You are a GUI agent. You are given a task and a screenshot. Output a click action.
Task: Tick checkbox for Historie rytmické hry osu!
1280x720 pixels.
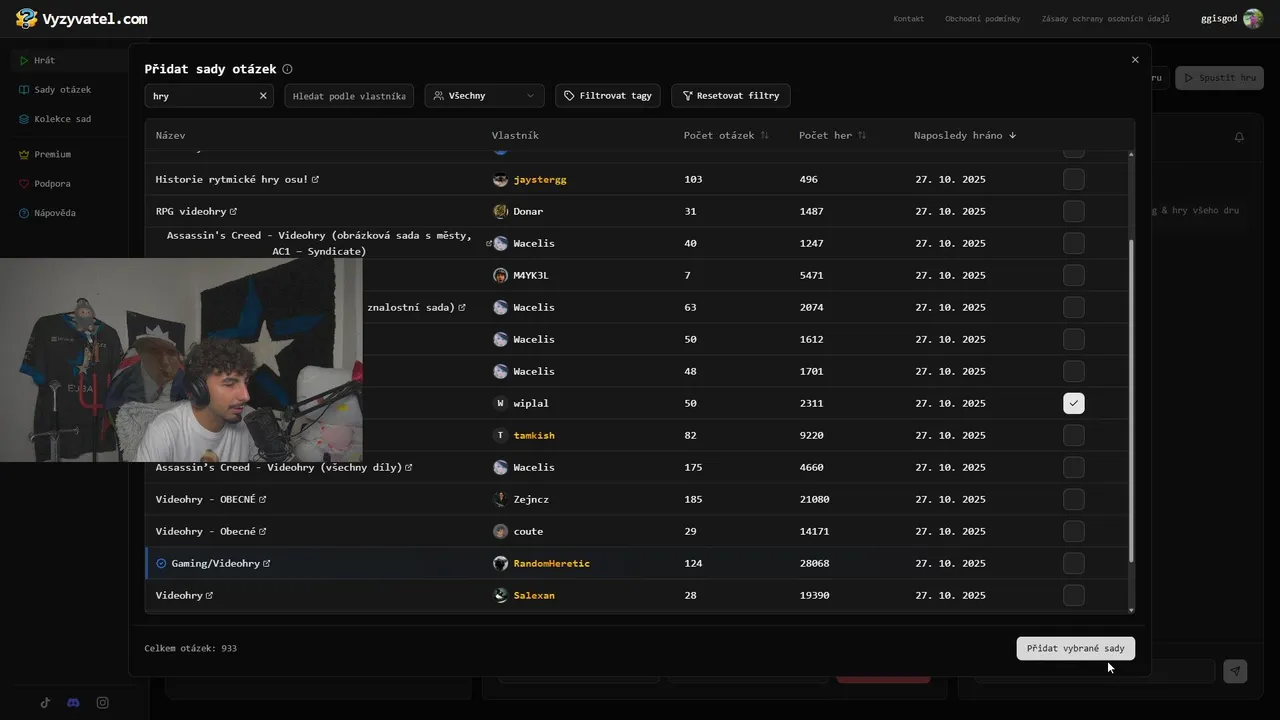pos(1073,180)
